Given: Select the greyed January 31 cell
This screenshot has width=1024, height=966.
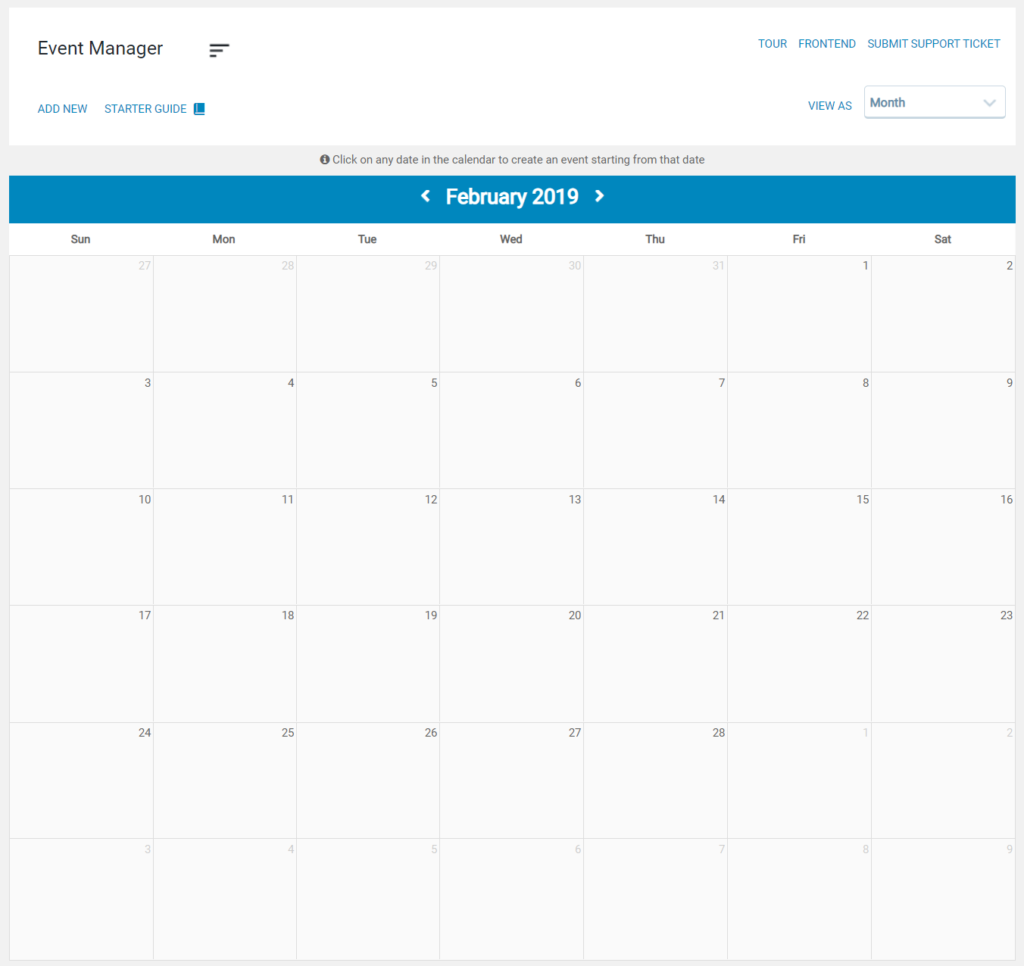Looking at the screenshot, I should [x=655, y=314].
